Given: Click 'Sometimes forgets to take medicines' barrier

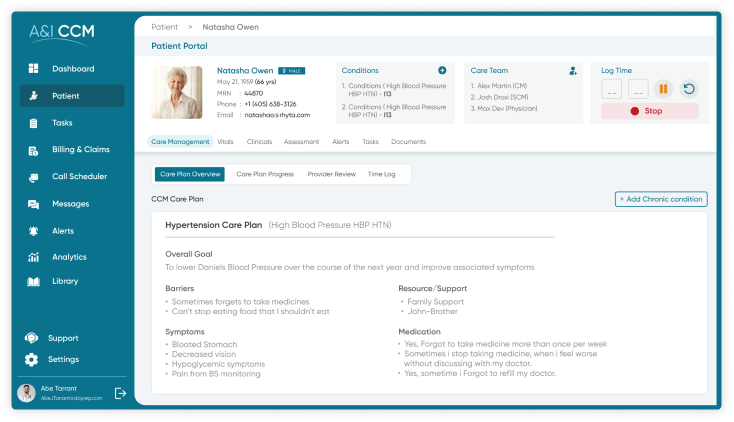Looking at the screenshot, I should (241, 302).
